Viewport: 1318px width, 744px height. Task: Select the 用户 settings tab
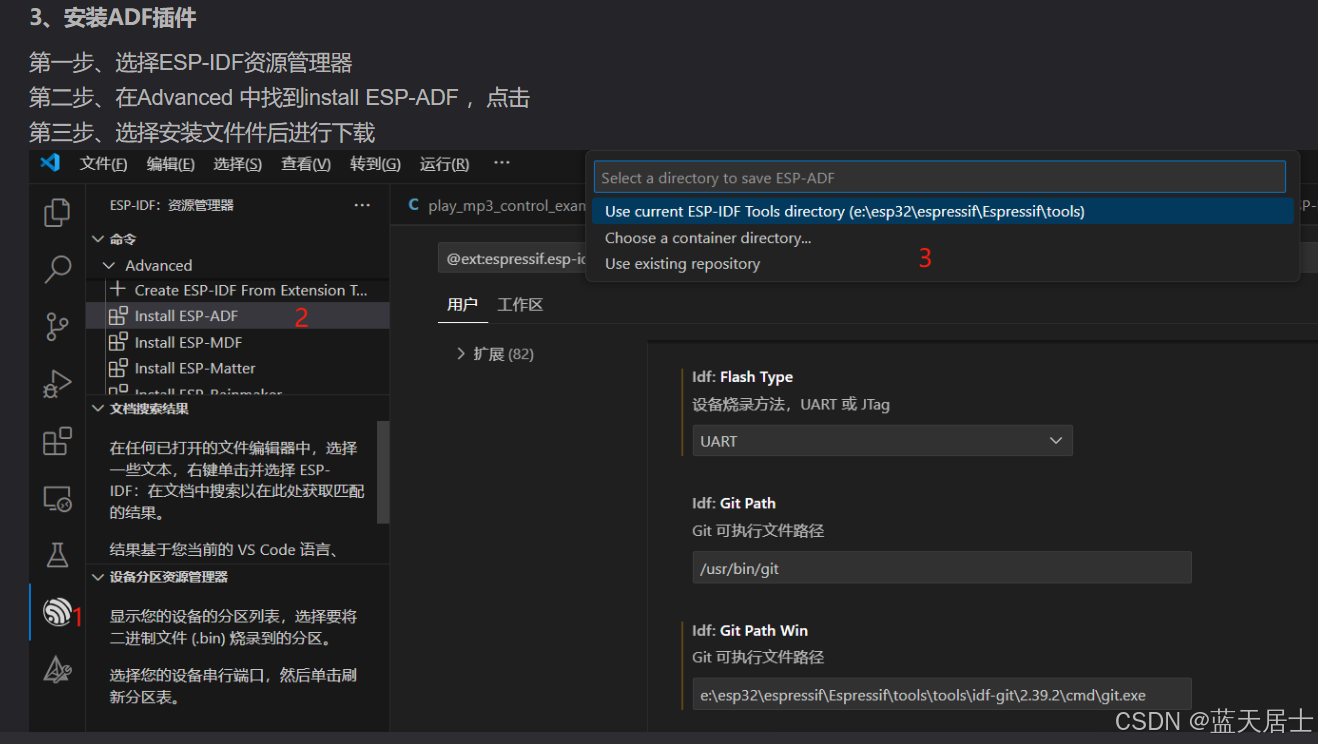tap(462, 304)
